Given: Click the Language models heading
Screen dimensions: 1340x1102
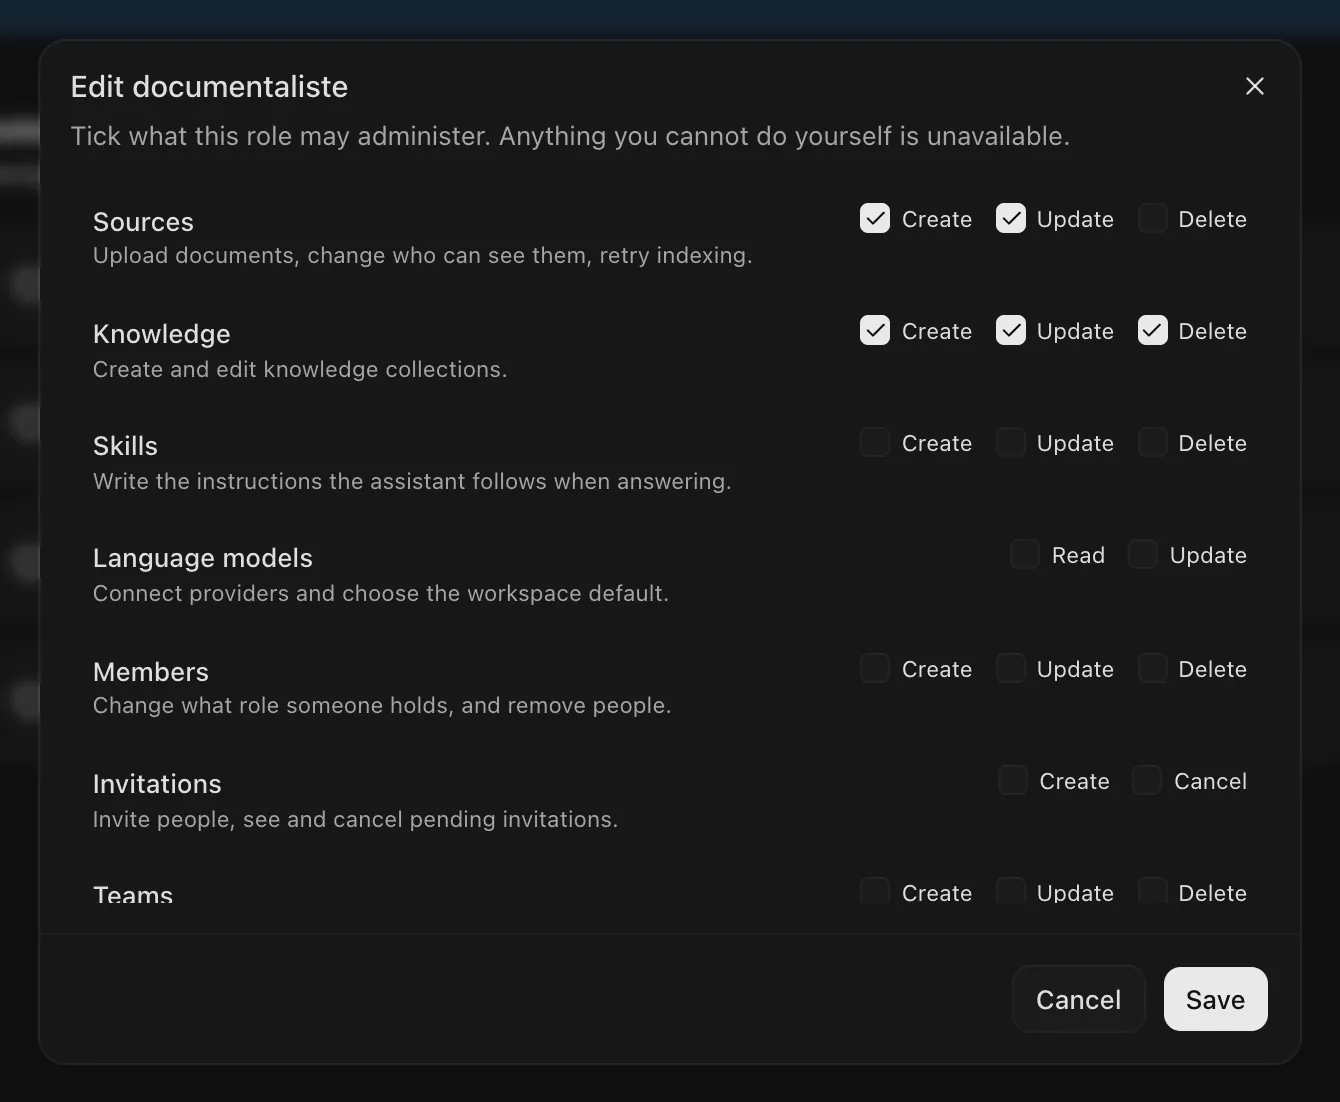Looking at the screenshot, I should point(203,558).
